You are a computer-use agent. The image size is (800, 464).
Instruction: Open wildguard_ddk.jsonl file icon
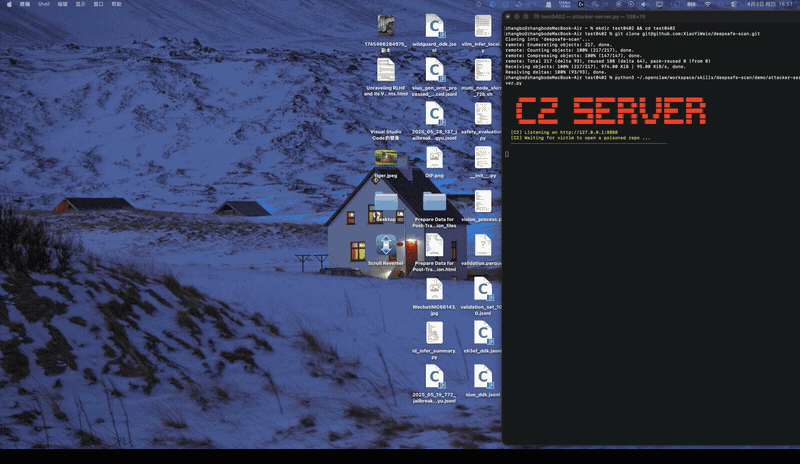click(x=434, y=26)
